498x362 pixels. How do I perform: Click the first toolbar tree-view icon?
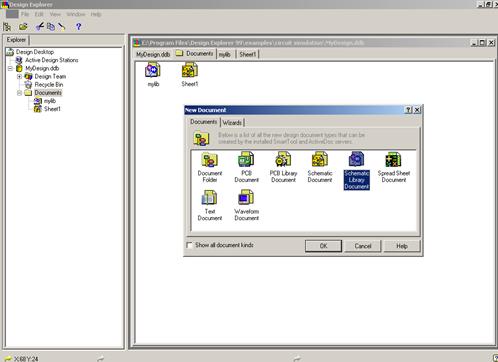tap(7, 27)
